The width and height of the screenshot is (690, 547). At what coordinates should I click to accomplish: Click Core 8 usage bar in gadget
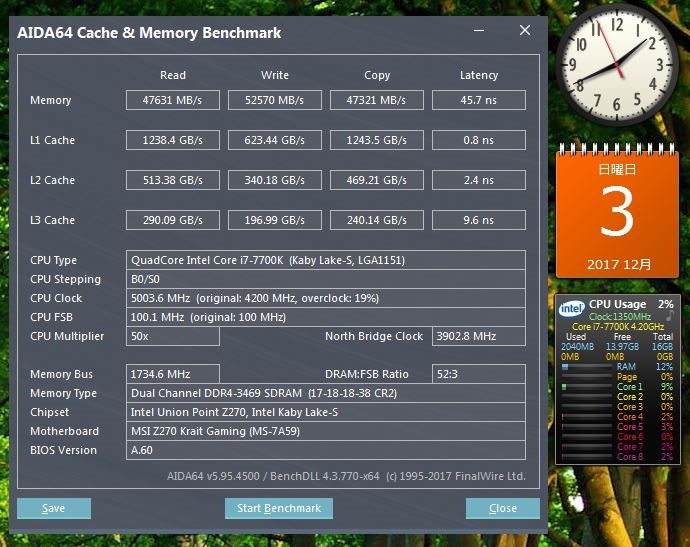(x=587, y=457)
